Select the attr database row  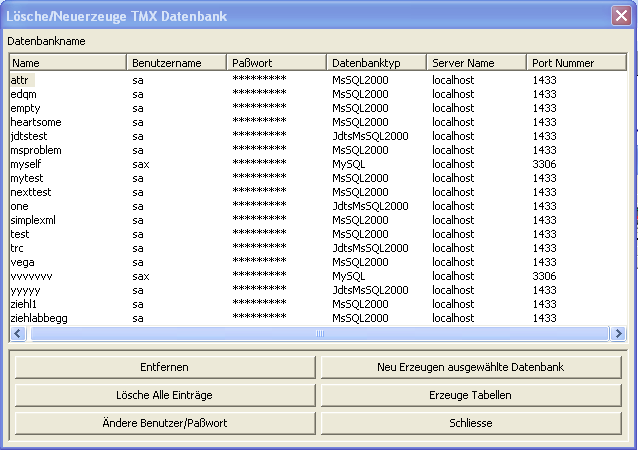click(20, 79)
